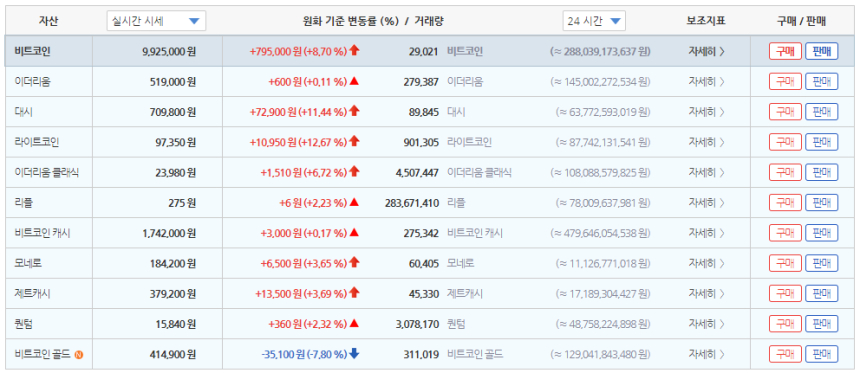This screenshot has width=860, height=373.
Task: Select the 라이트코인 asset name
Action: coord(37,142)
